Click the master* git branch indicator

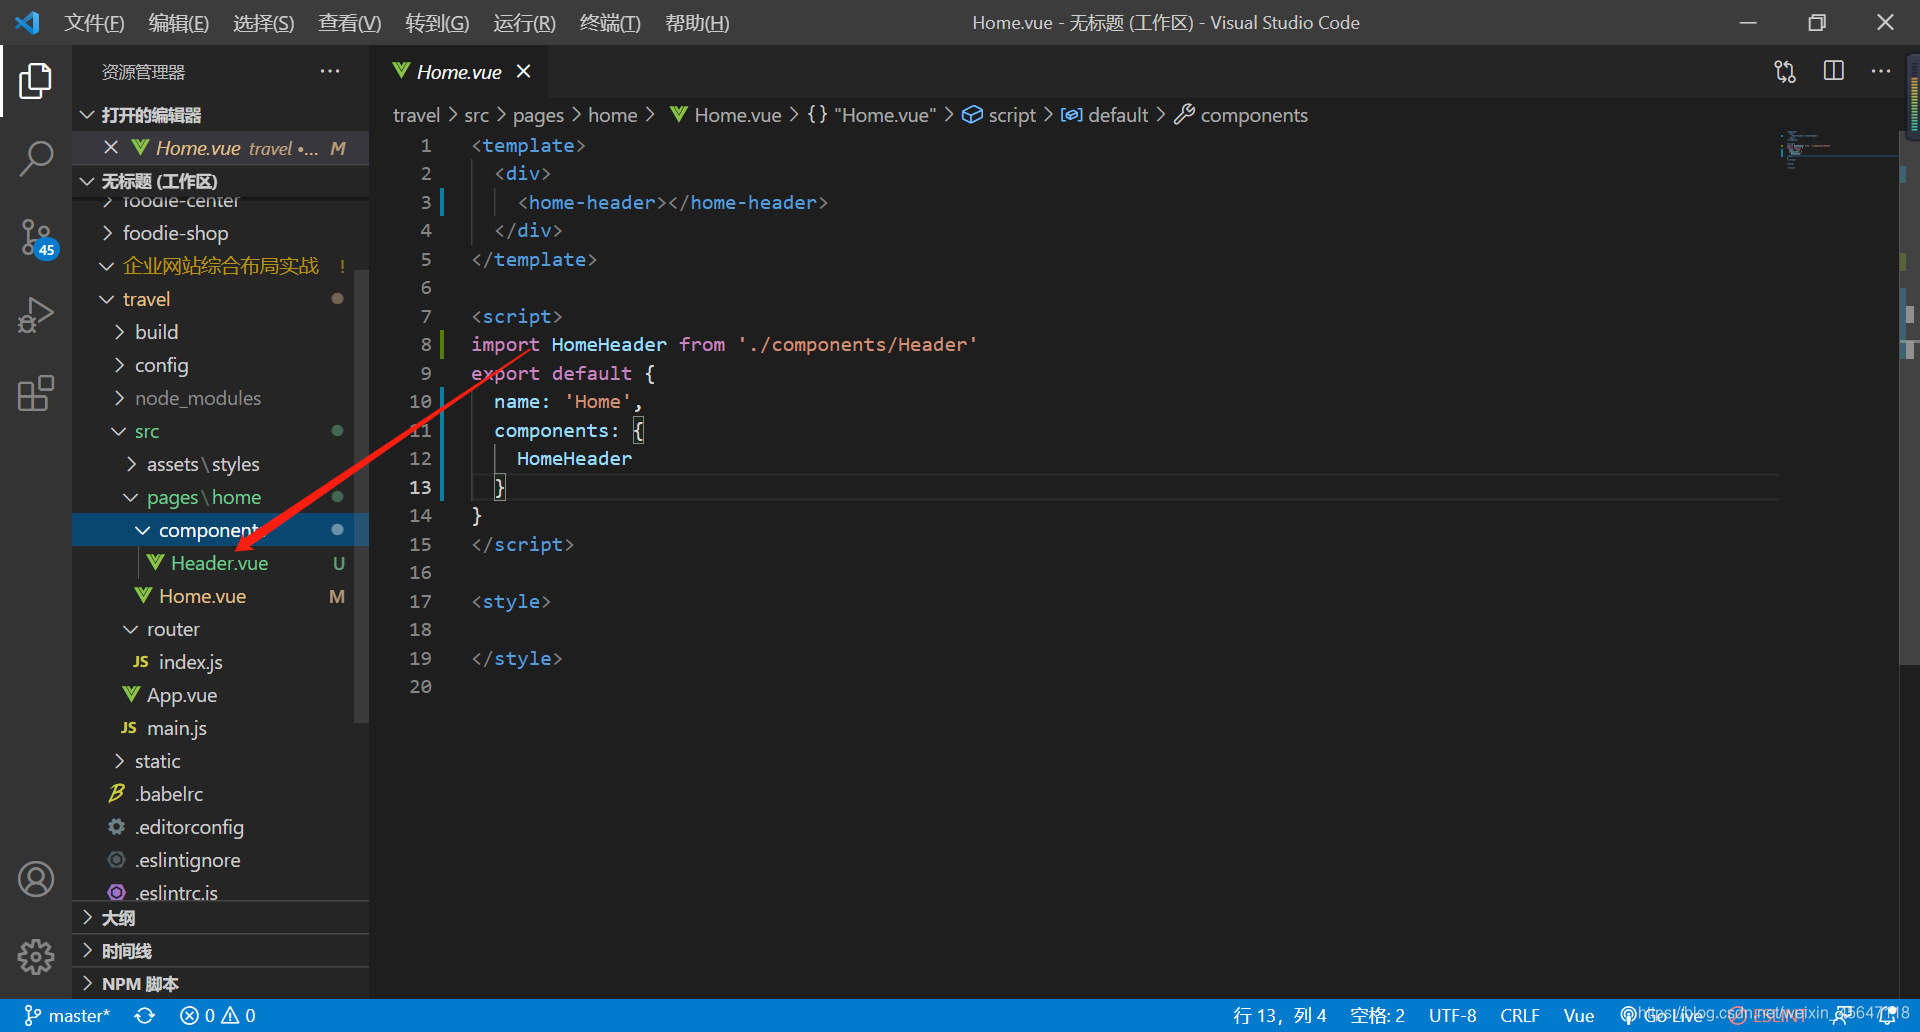click(x=67, y=1016)
